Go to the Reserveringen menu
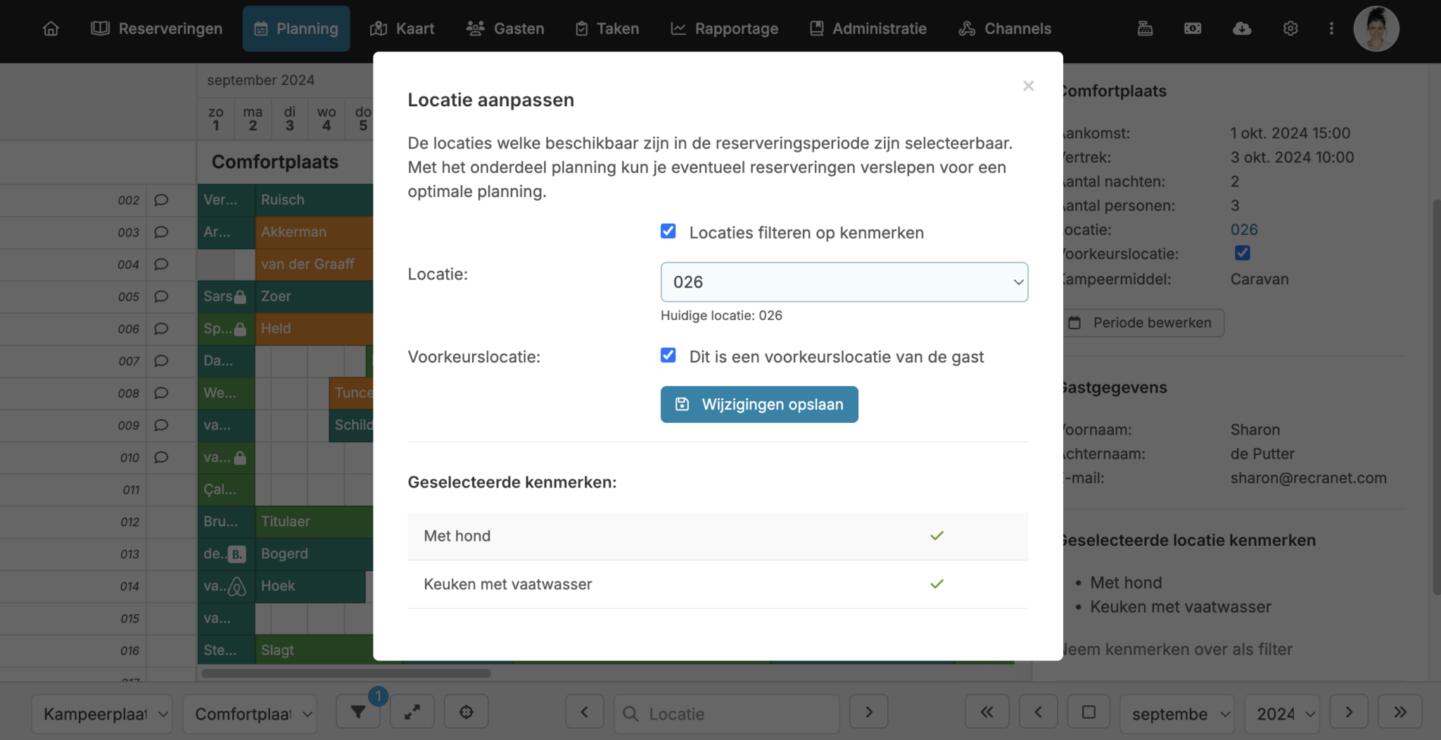 click(x=157, y=28)
